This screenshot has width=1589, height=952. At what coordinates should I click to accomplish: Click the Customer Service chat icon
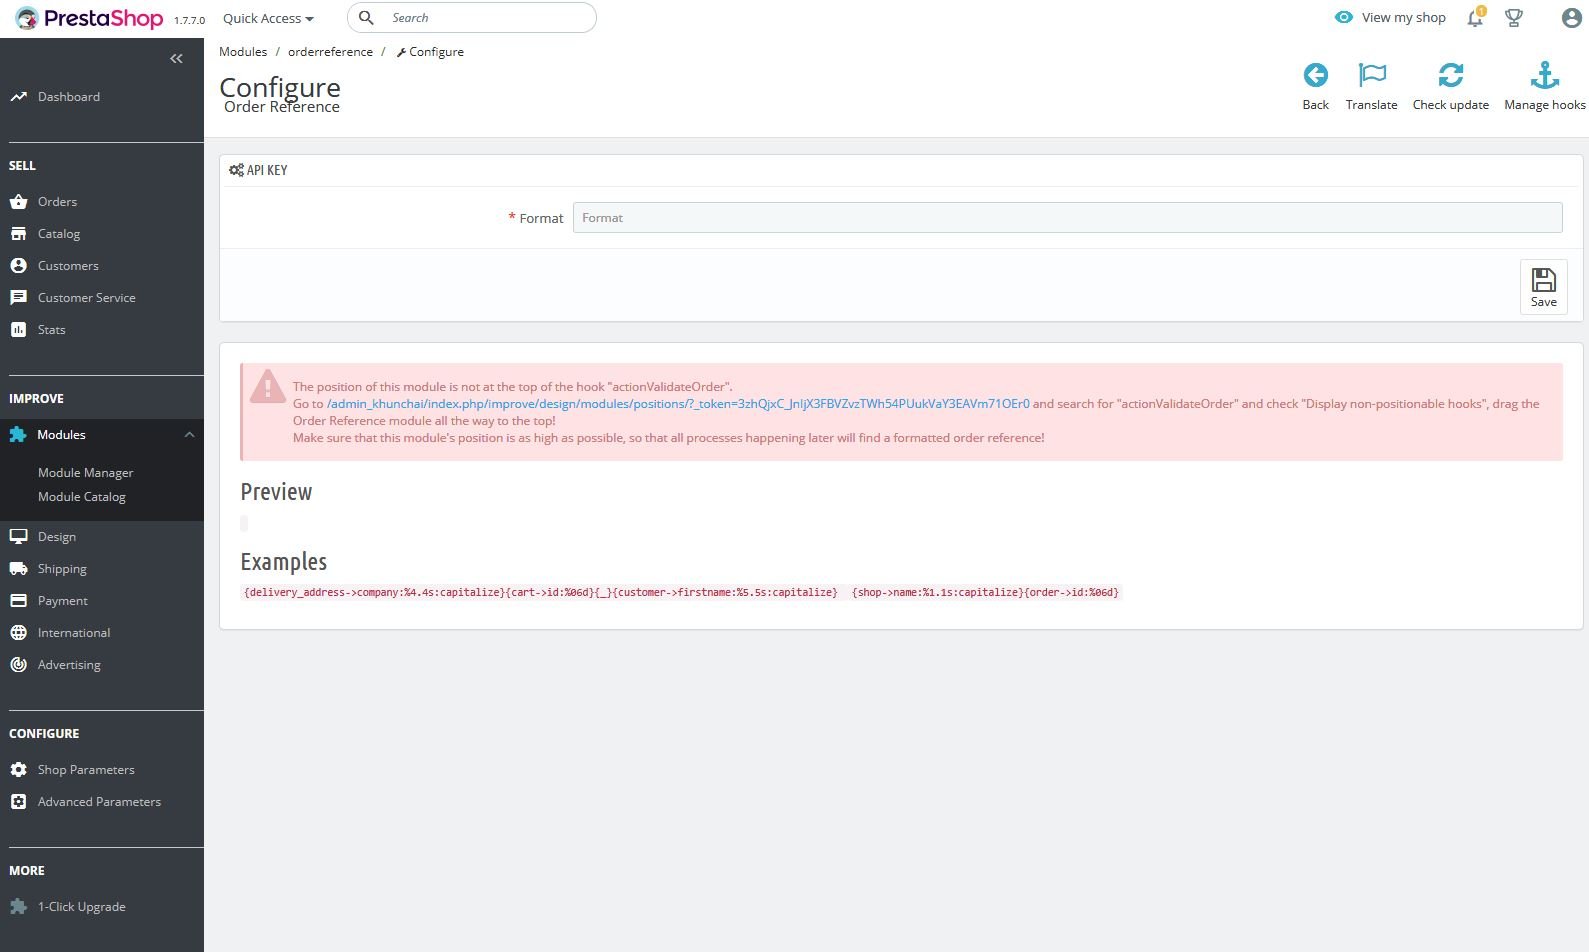(18, 298)
